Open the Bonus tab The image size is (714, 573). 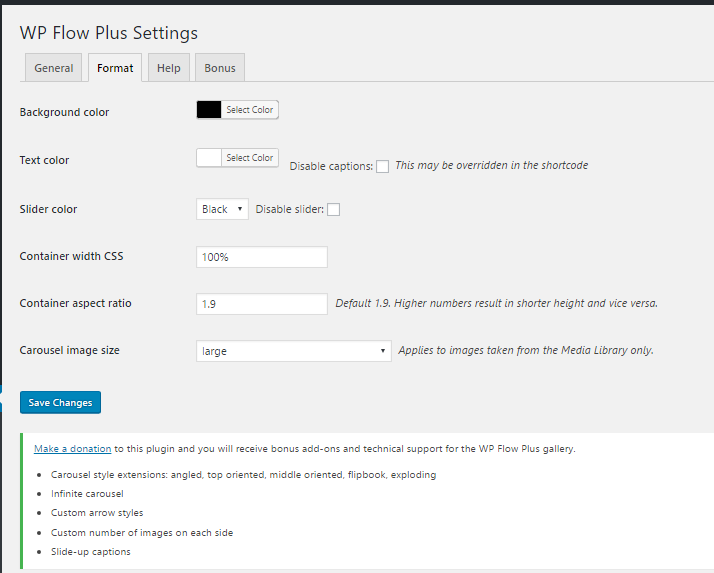point(220,68)
